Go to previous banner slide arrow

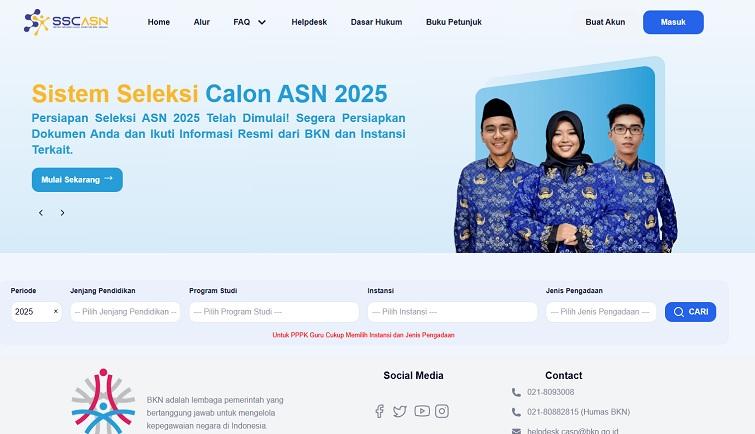pos(41,212)
